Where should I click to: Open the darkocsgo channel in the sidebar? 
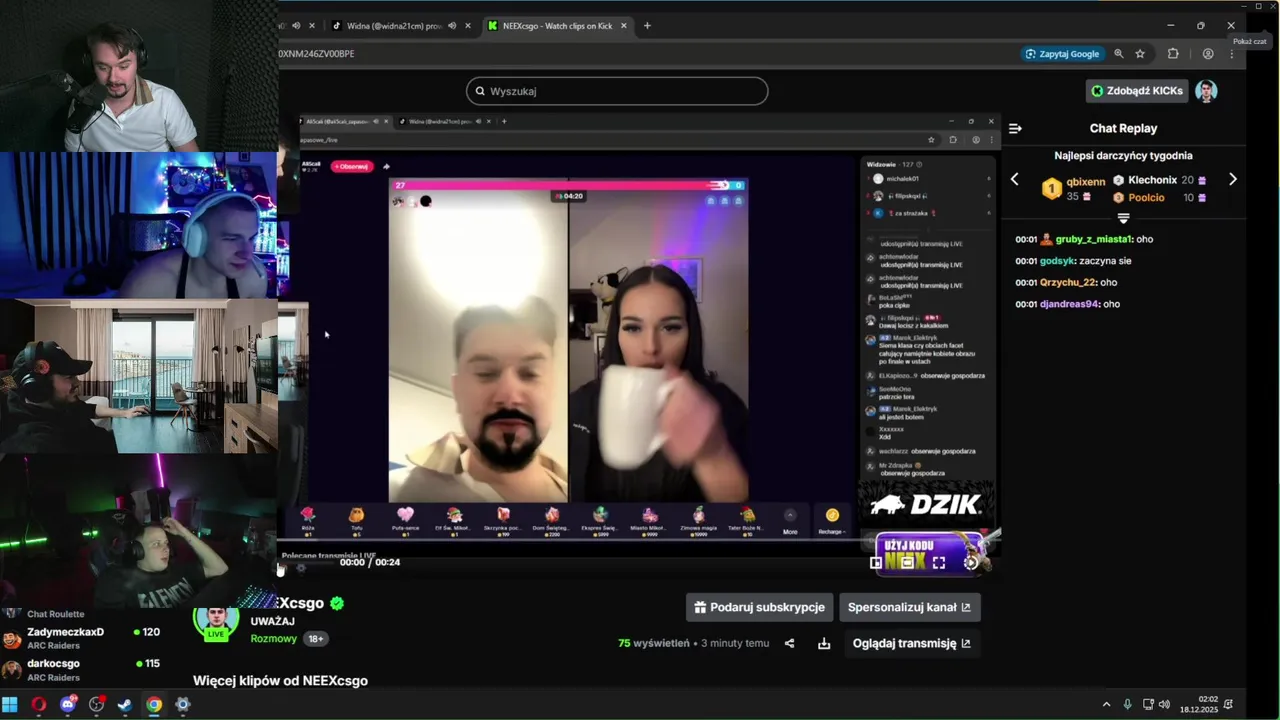click(81, 669)
